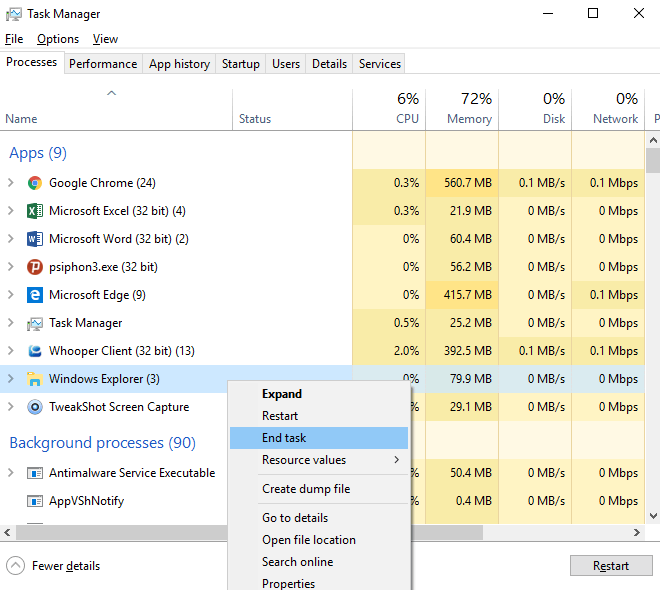The width and height of the screenshot is (660, 590).
Task: Open the View menu
Action: [x=105, y=39]
